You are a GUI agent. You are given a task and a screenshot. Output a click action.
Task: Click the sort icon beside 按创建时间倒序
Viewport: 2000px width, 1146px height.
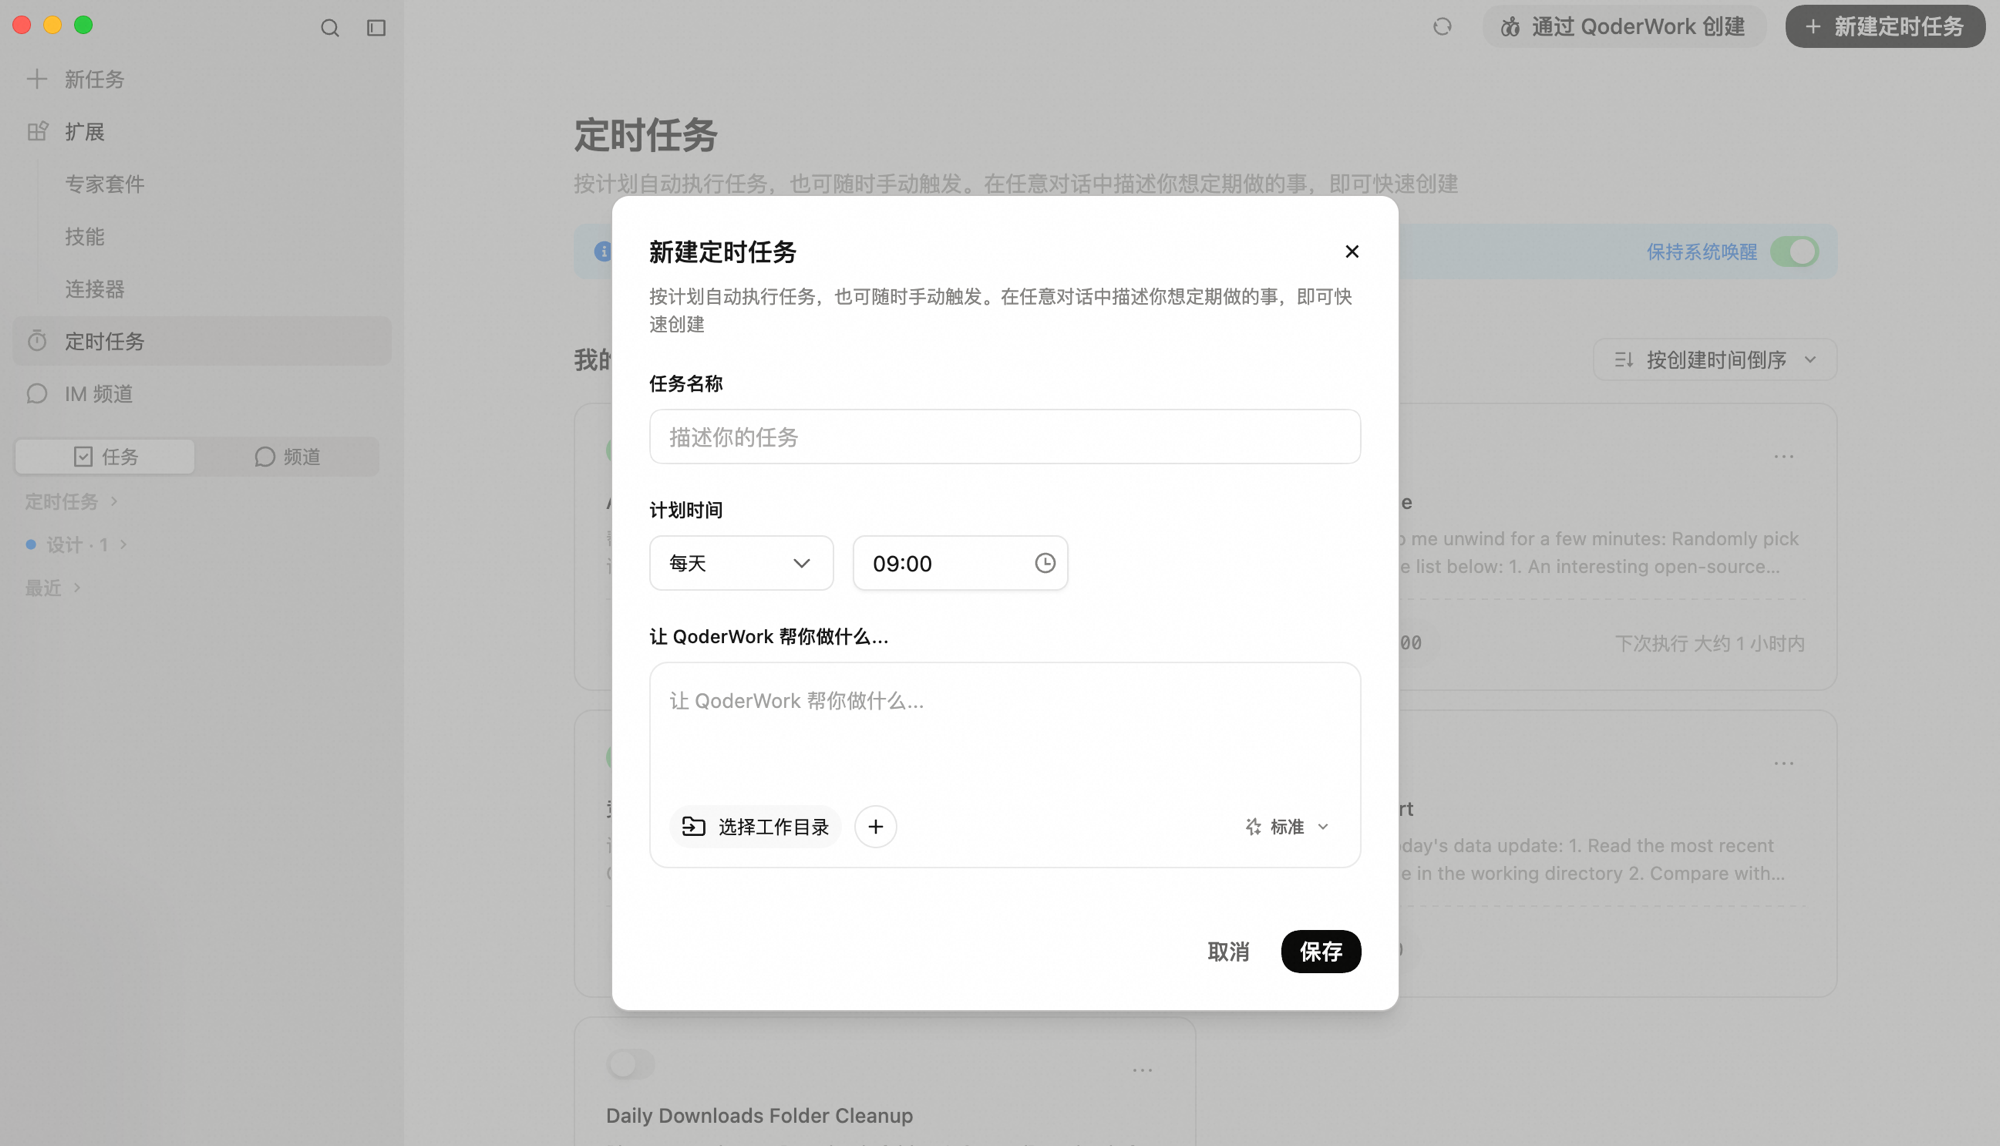click(x=1624, y=360)
